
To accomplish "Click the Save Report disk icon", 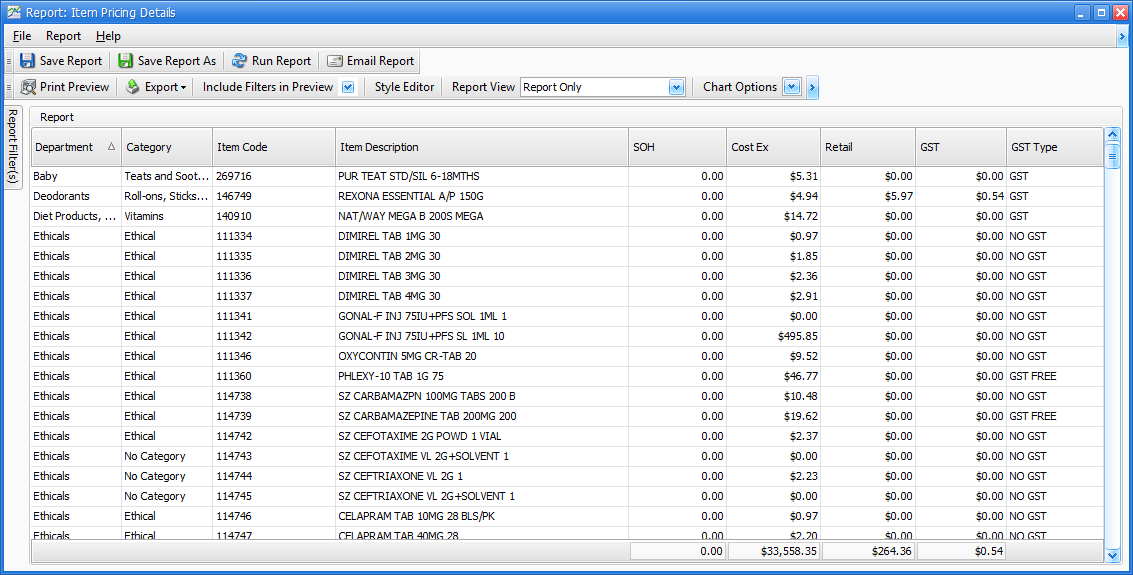I will point(28,61).
